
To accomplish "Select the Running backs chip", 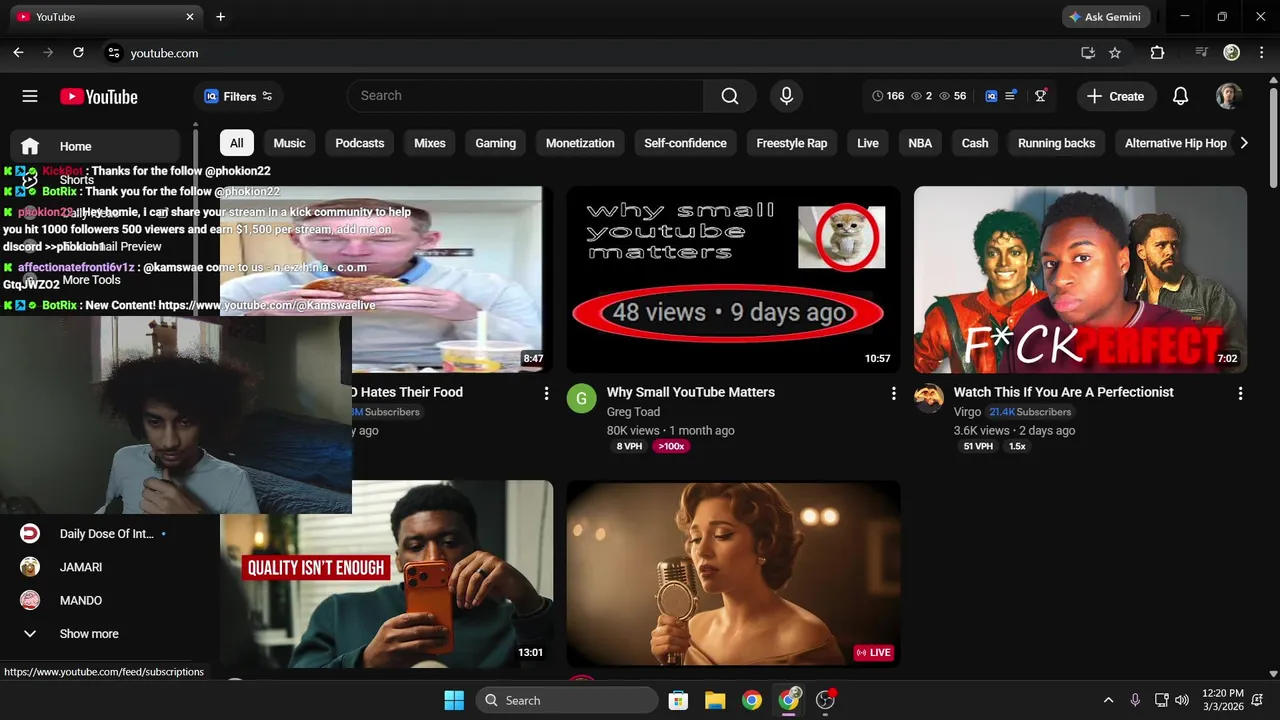I will click(1056, 143).
